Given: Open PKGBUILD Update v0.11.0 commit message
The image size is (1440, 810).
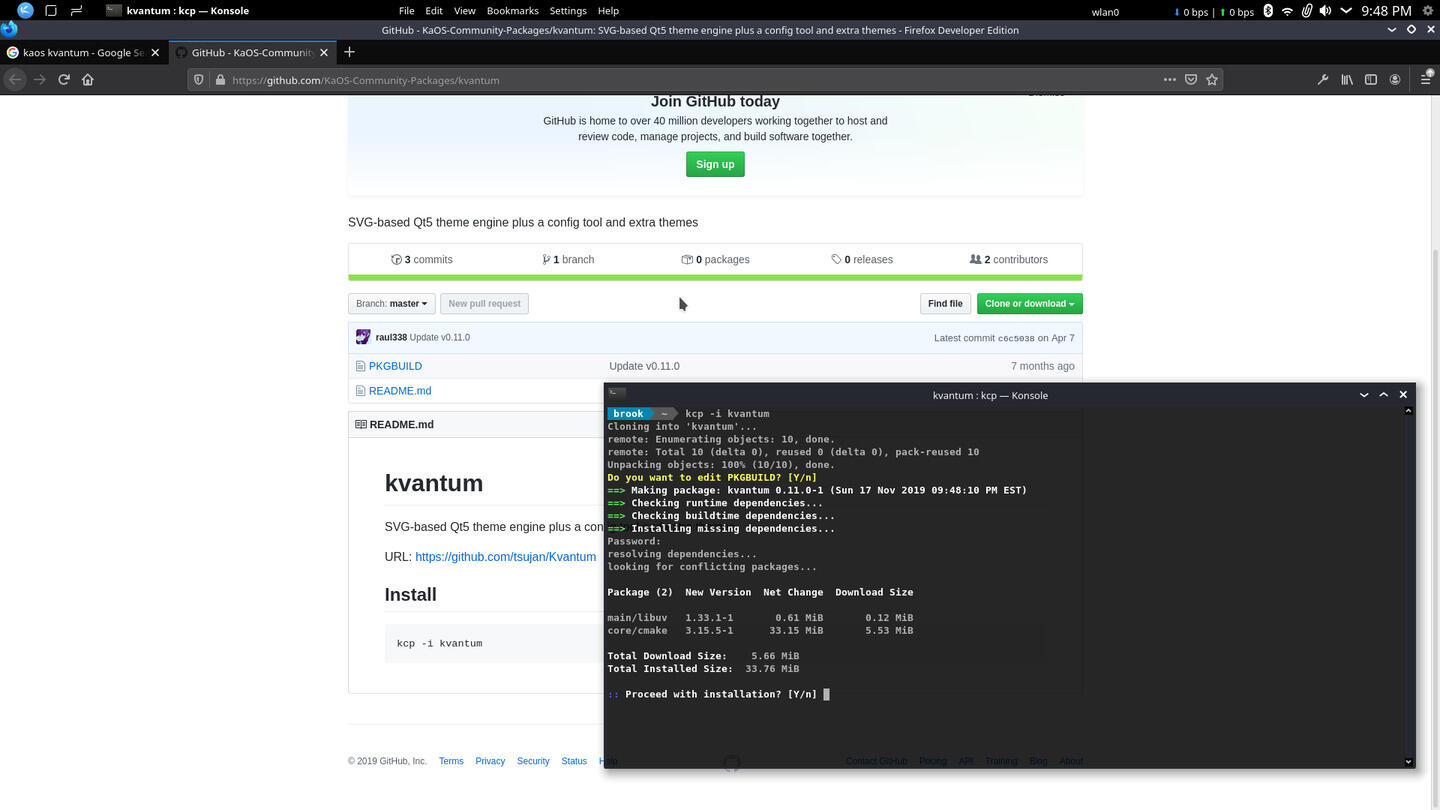Looking at the screenshot, I should point(644,366).
